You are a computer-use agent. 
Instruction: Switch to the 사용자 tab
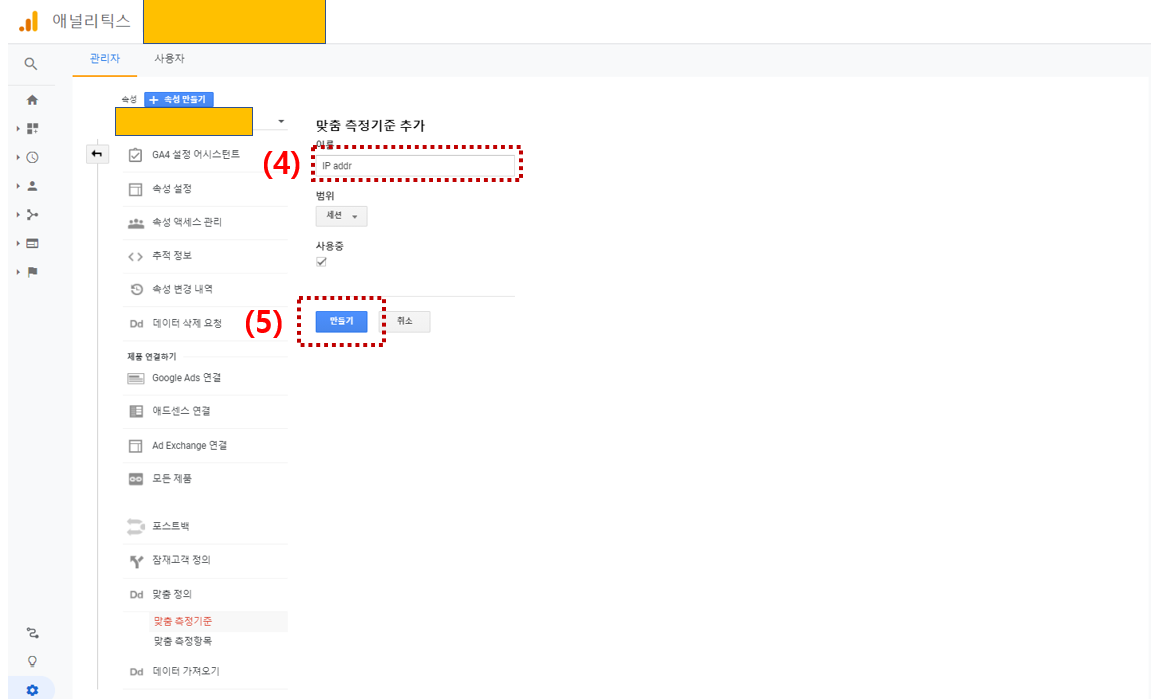click(169, 59)
